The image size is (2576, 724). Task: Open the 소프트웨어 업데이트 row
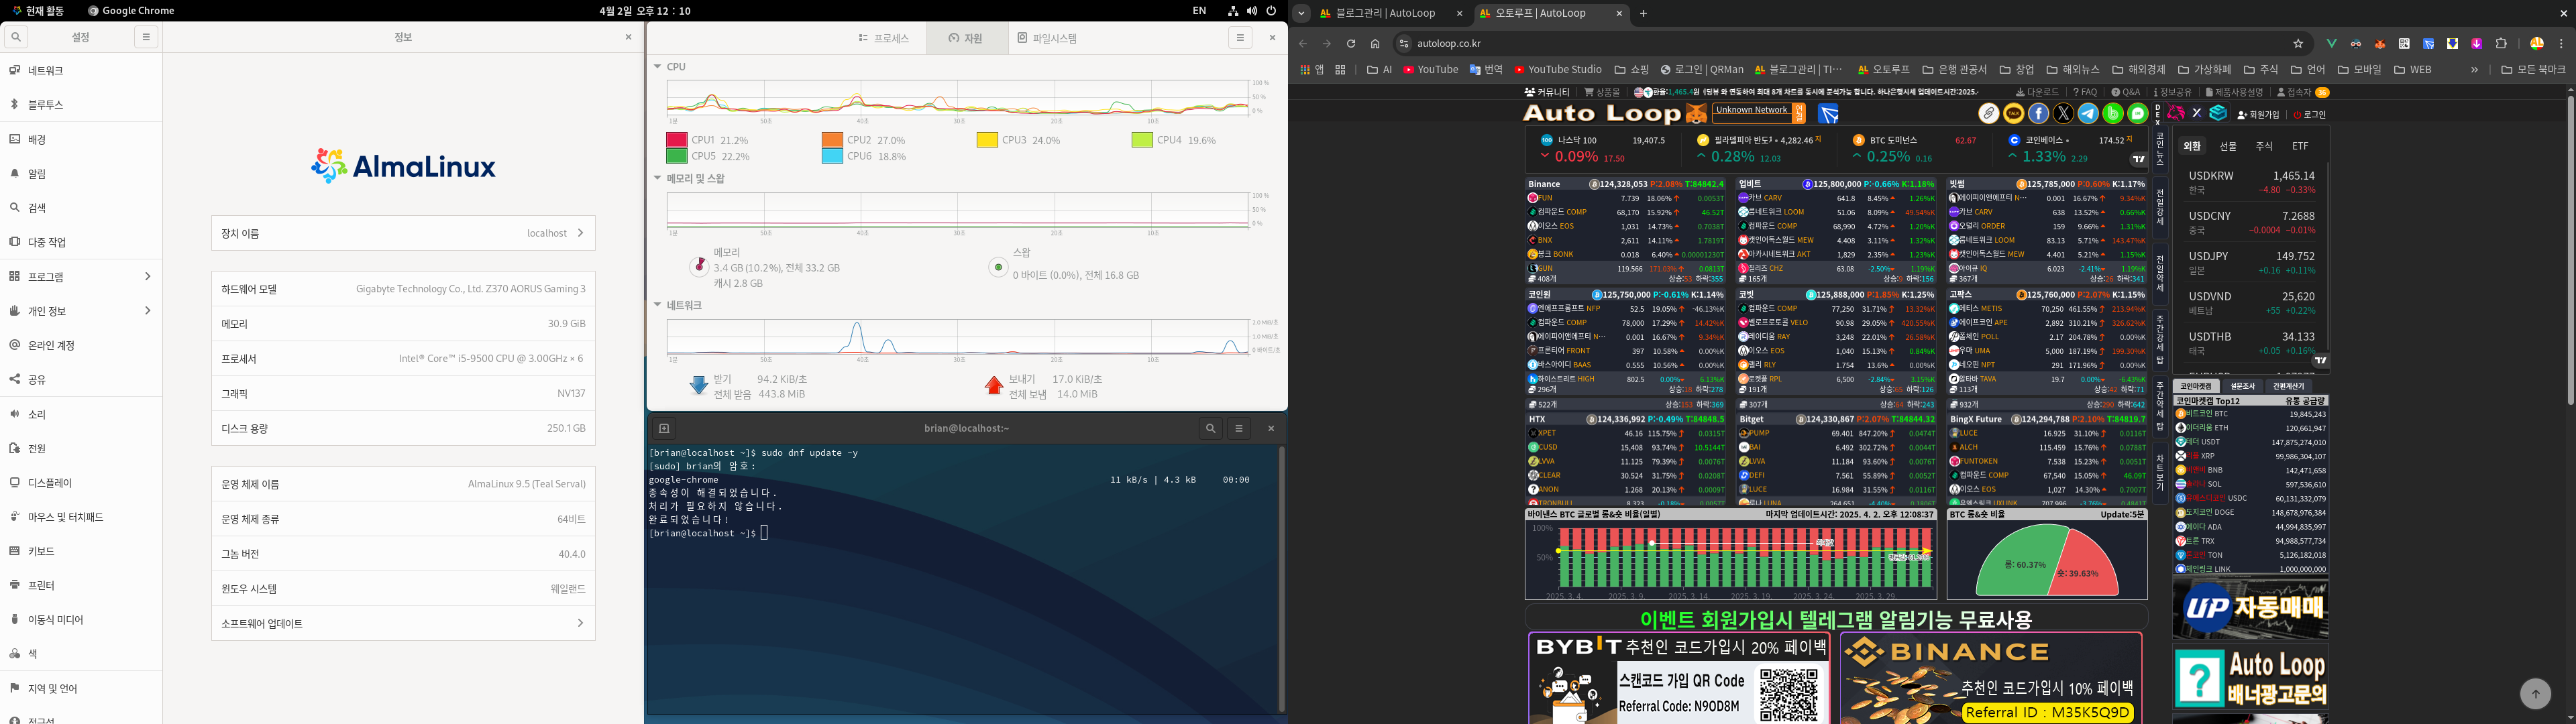pyautogui.click(x=403, y=623)
